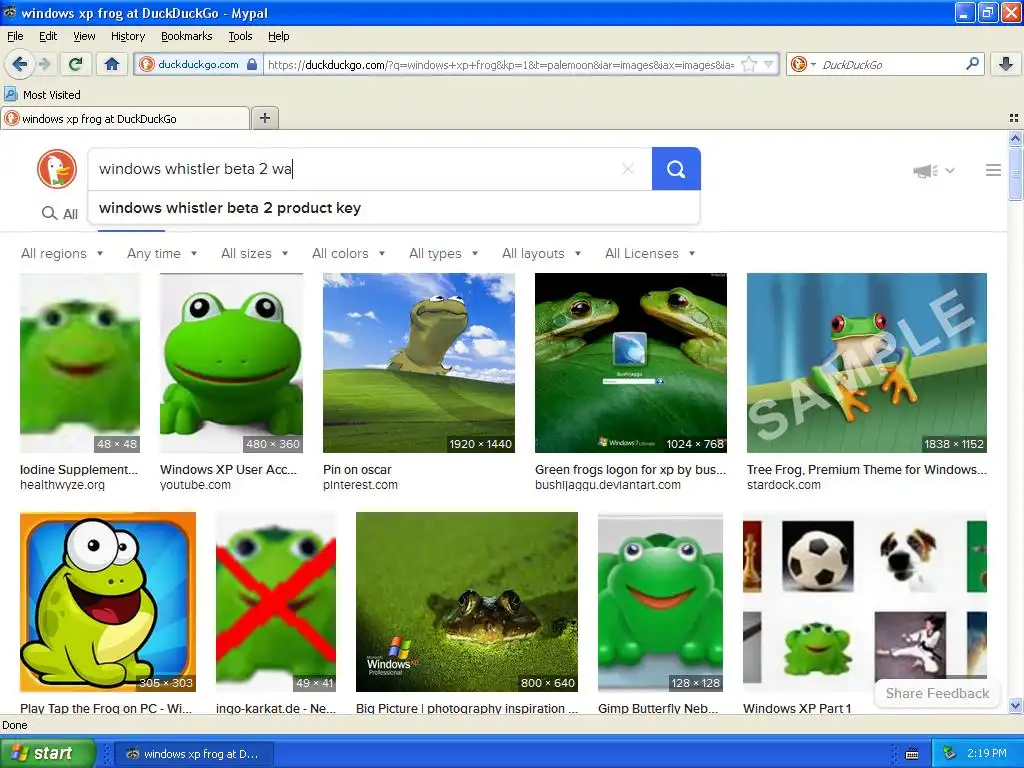1024x768 pixels.
Task: Expand the All colors filter
Action: (348, 253)
